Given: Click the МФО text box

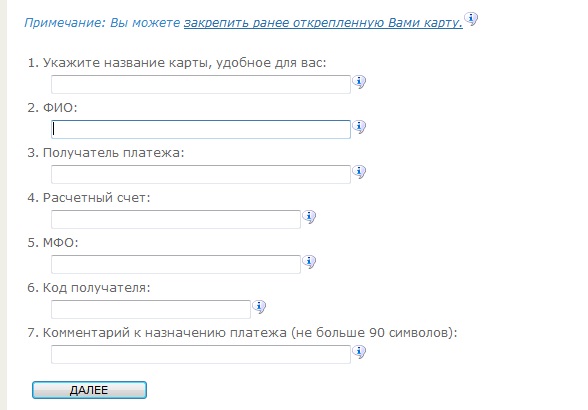Looking at the screenshot, I should [176, 264].
